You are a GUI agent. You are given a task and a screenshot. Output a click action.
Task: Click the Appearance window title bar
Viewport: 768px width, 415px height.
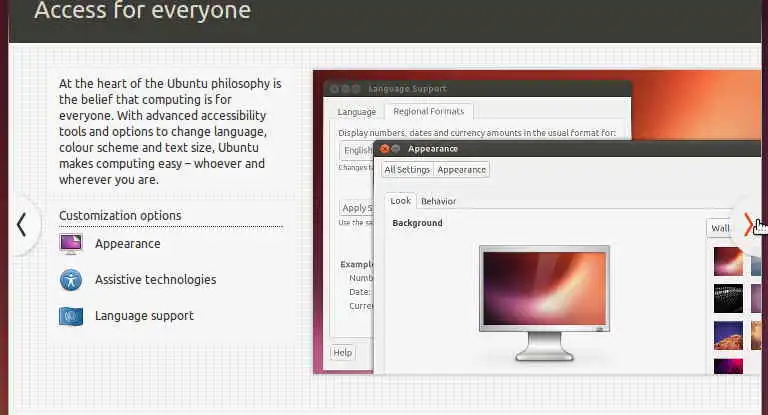coord(567,148)
